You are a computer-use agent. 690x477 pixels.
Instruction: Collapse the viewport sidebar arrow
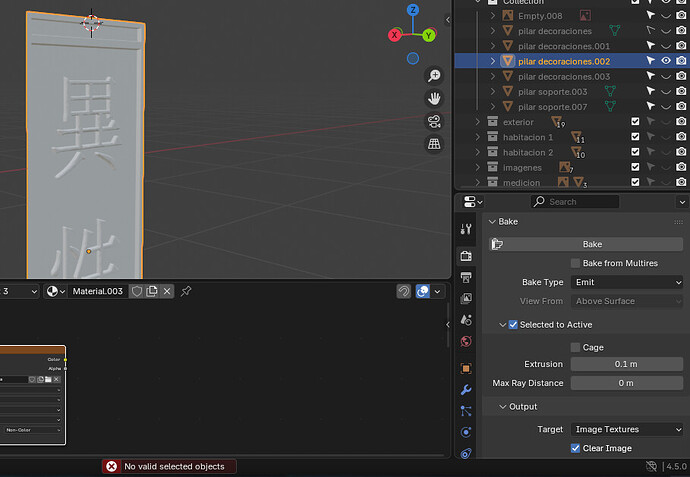click(448, 19)
